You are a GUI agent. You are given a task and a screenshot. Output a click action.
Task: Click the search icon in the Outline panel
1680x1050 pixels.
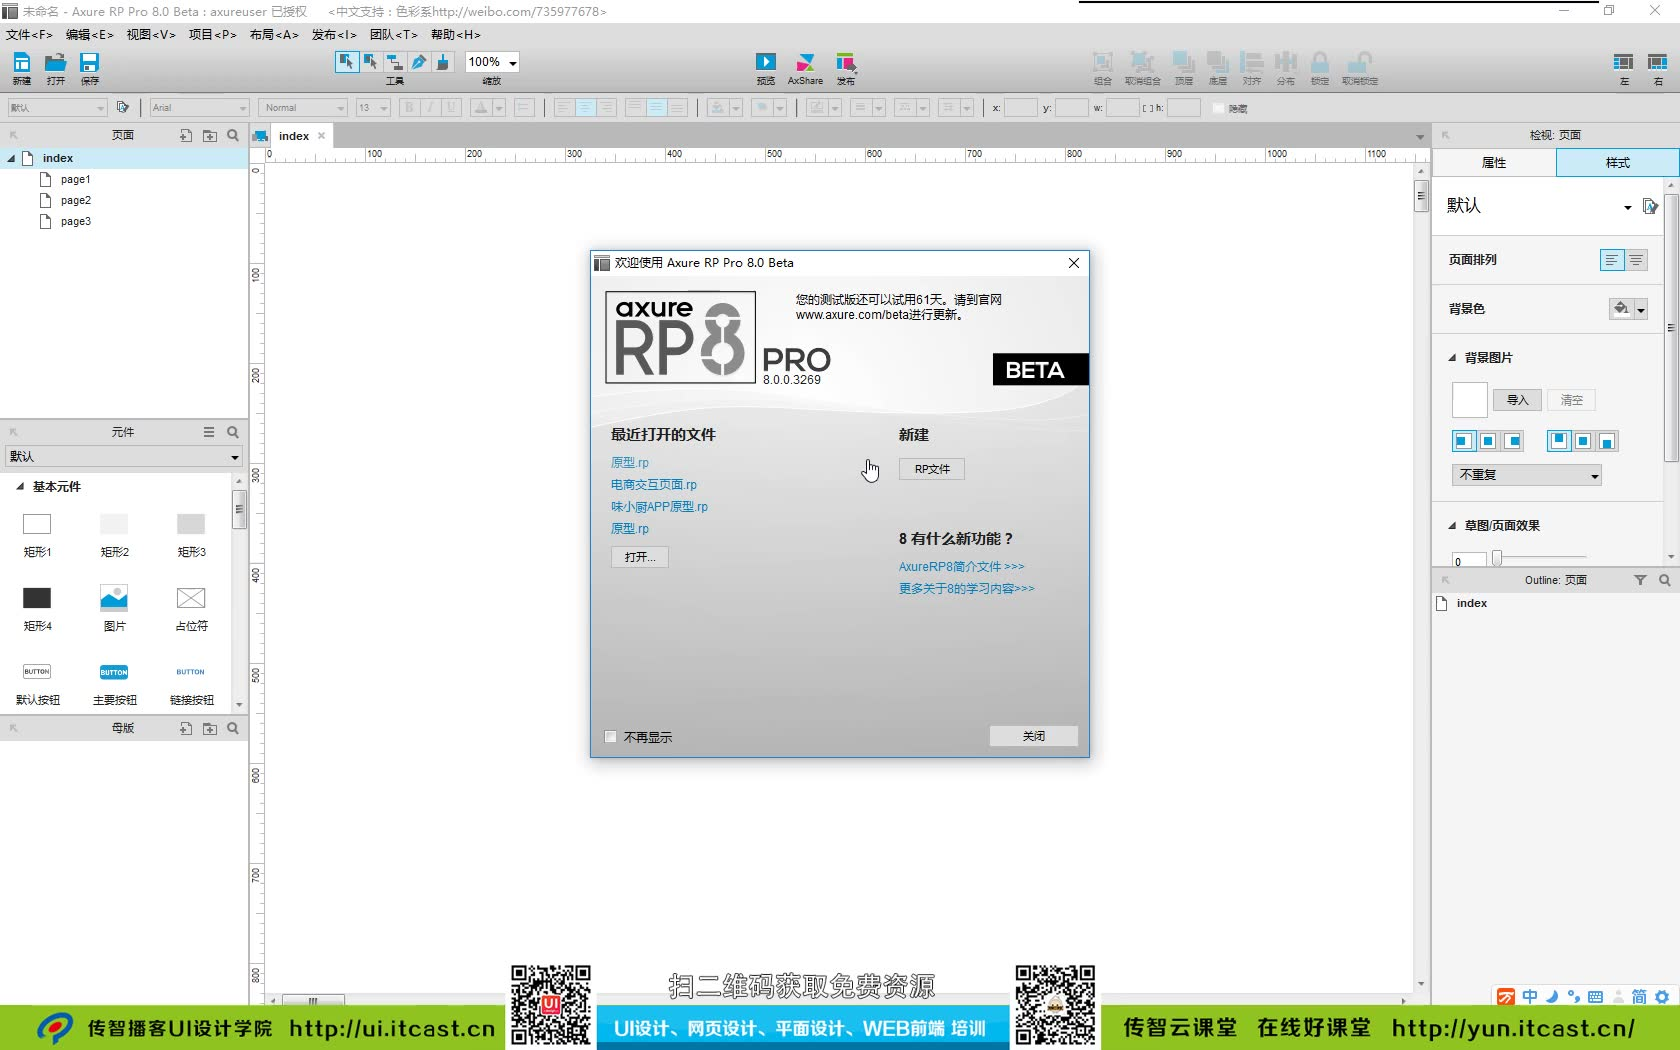[x=1665, y=580]
